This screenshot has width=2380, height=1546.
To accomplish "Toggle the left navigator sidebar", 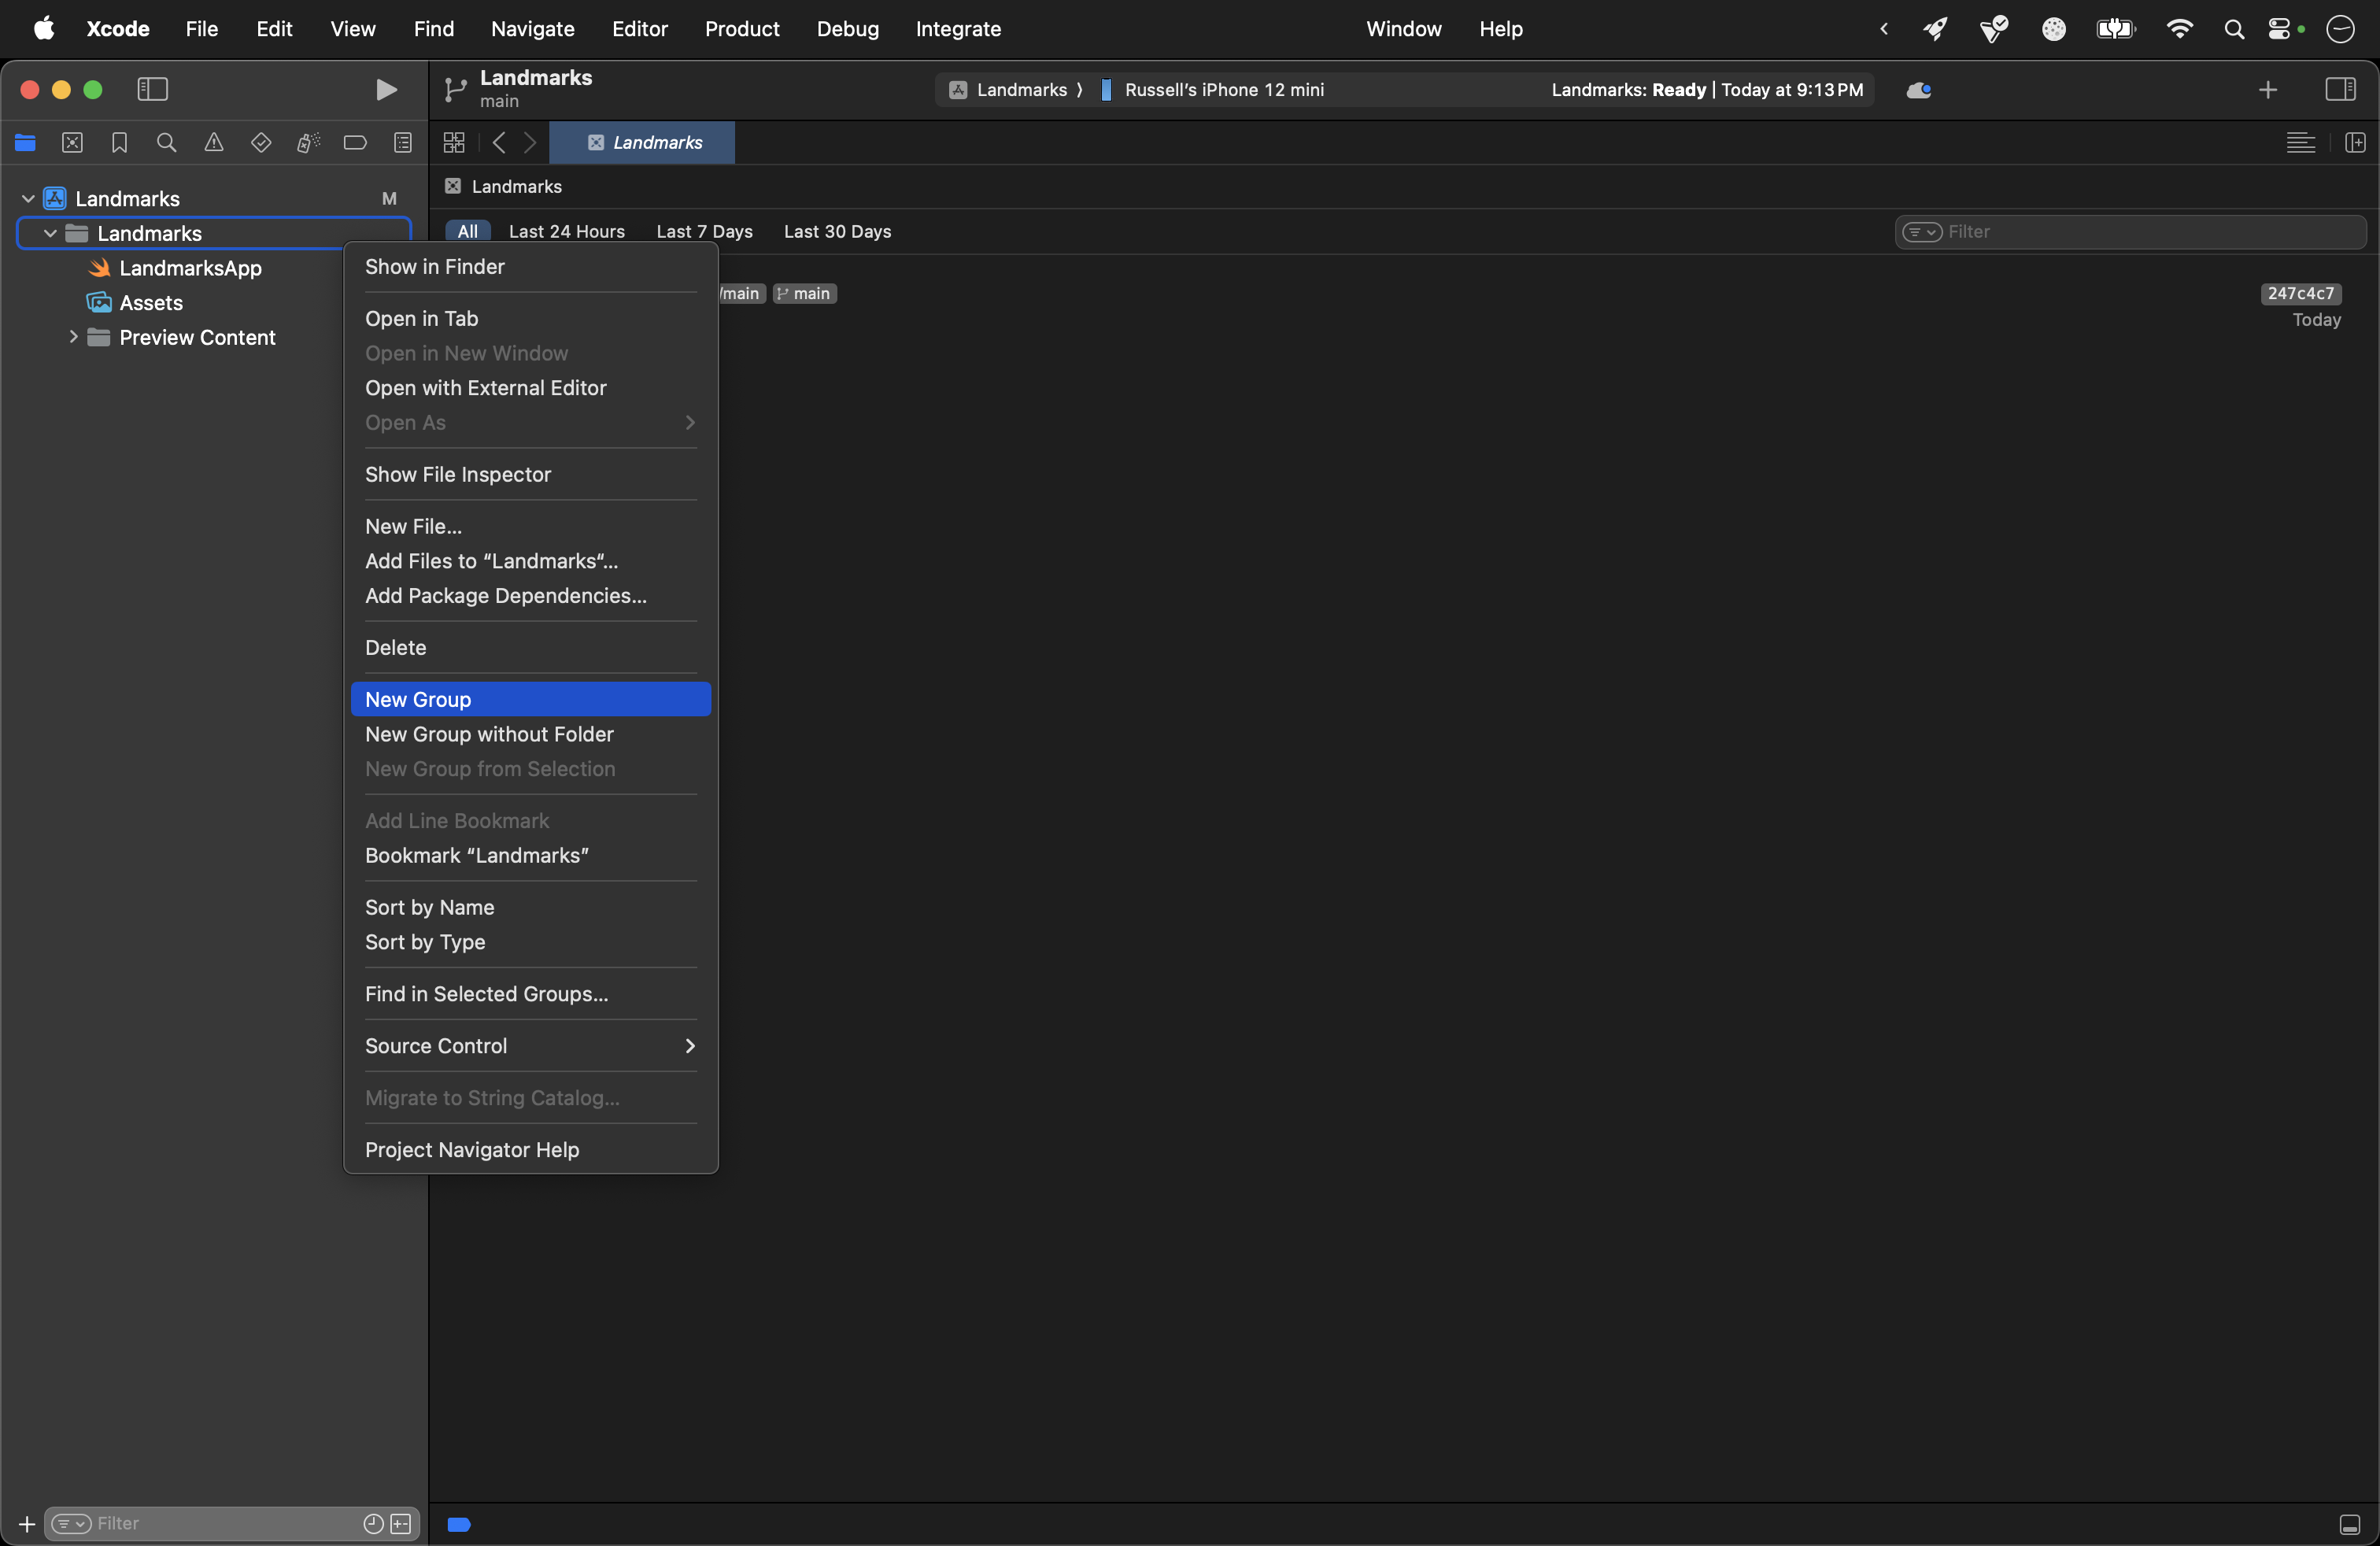I will (x=151, y=89).
